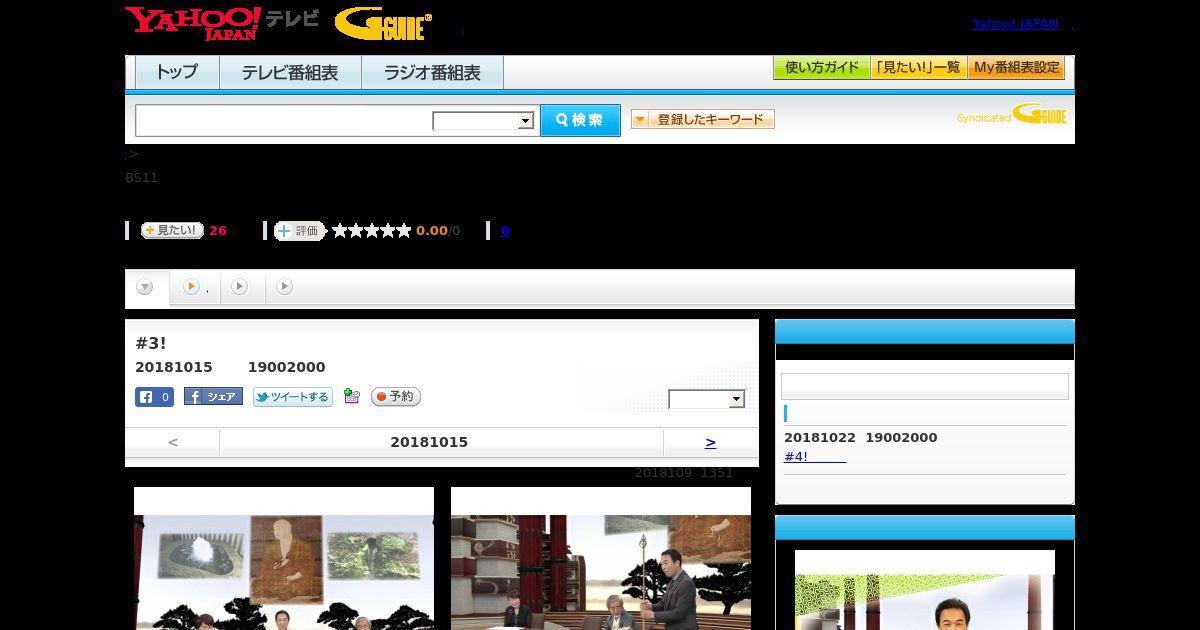
Task: Focus the program search text field
Action: (x=284, y=120)
